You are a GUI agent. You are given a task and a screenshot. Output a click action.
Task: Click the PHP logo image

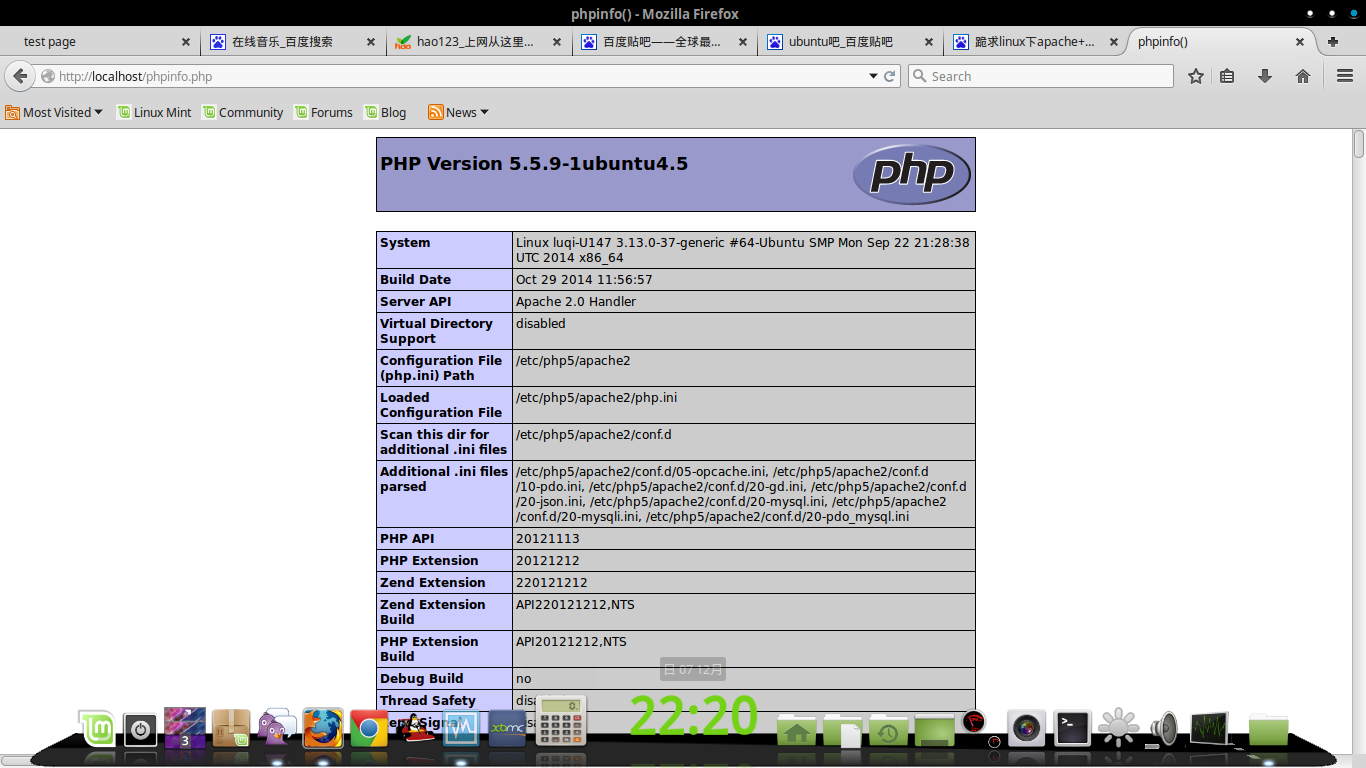(912, 174)
